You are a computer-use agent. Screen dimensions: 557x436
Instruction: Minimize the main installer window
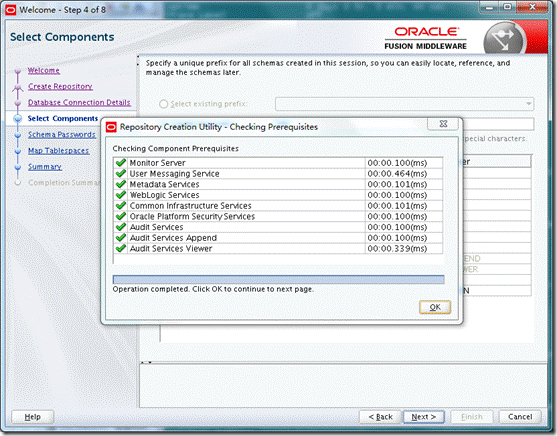[x=490, y=7]
